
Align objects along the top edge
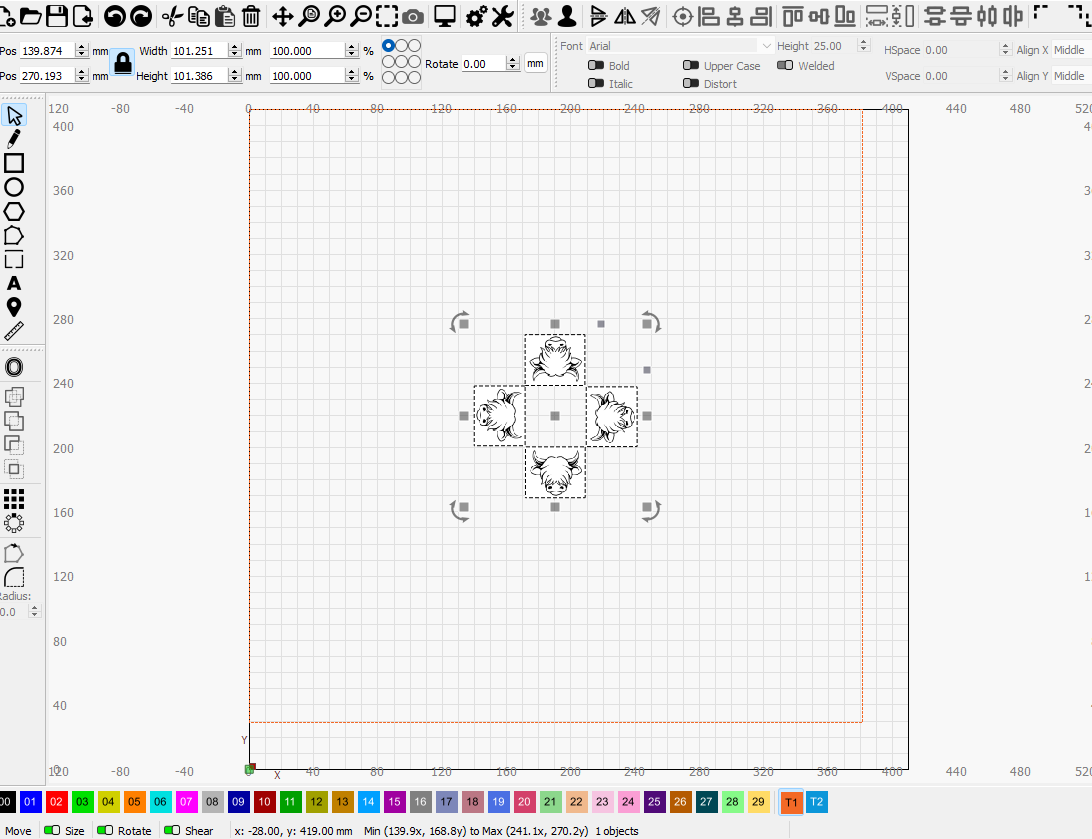click(x=793, y=15)
